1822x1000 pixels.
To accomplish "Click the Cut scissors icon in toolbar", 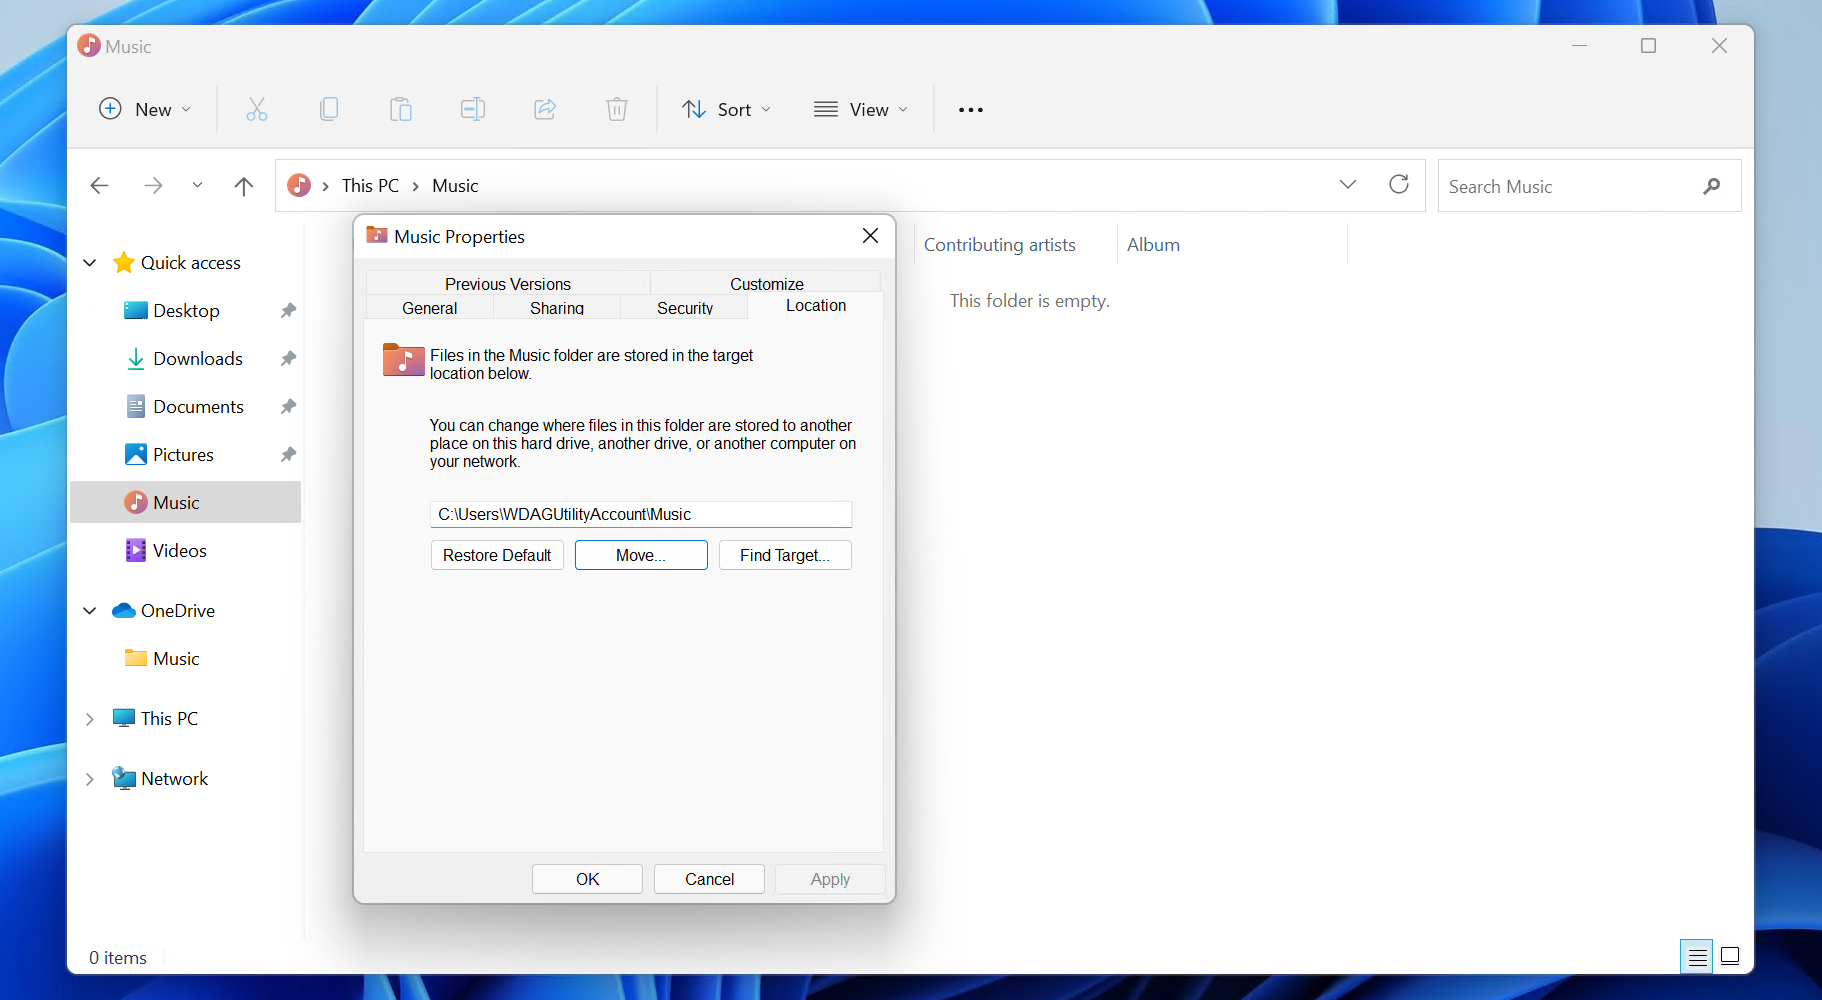I will point(257,110).
